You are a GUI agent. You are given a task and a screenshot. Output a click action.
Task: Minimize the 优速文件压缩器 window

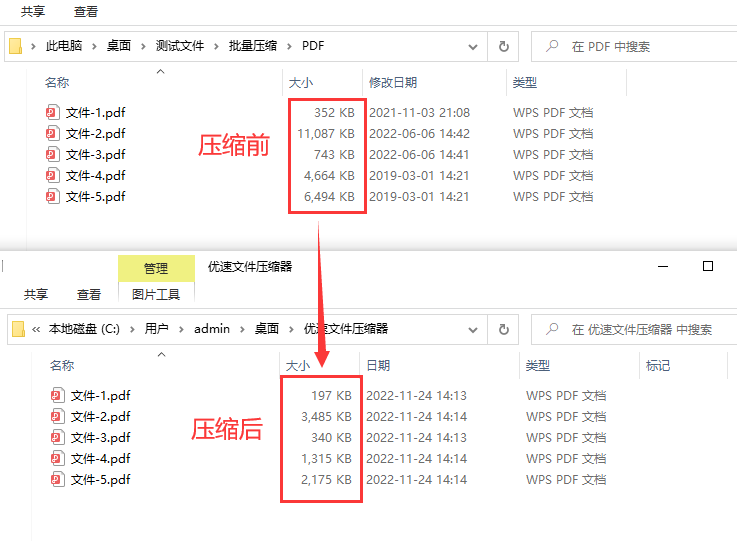(x=663, y=267)
